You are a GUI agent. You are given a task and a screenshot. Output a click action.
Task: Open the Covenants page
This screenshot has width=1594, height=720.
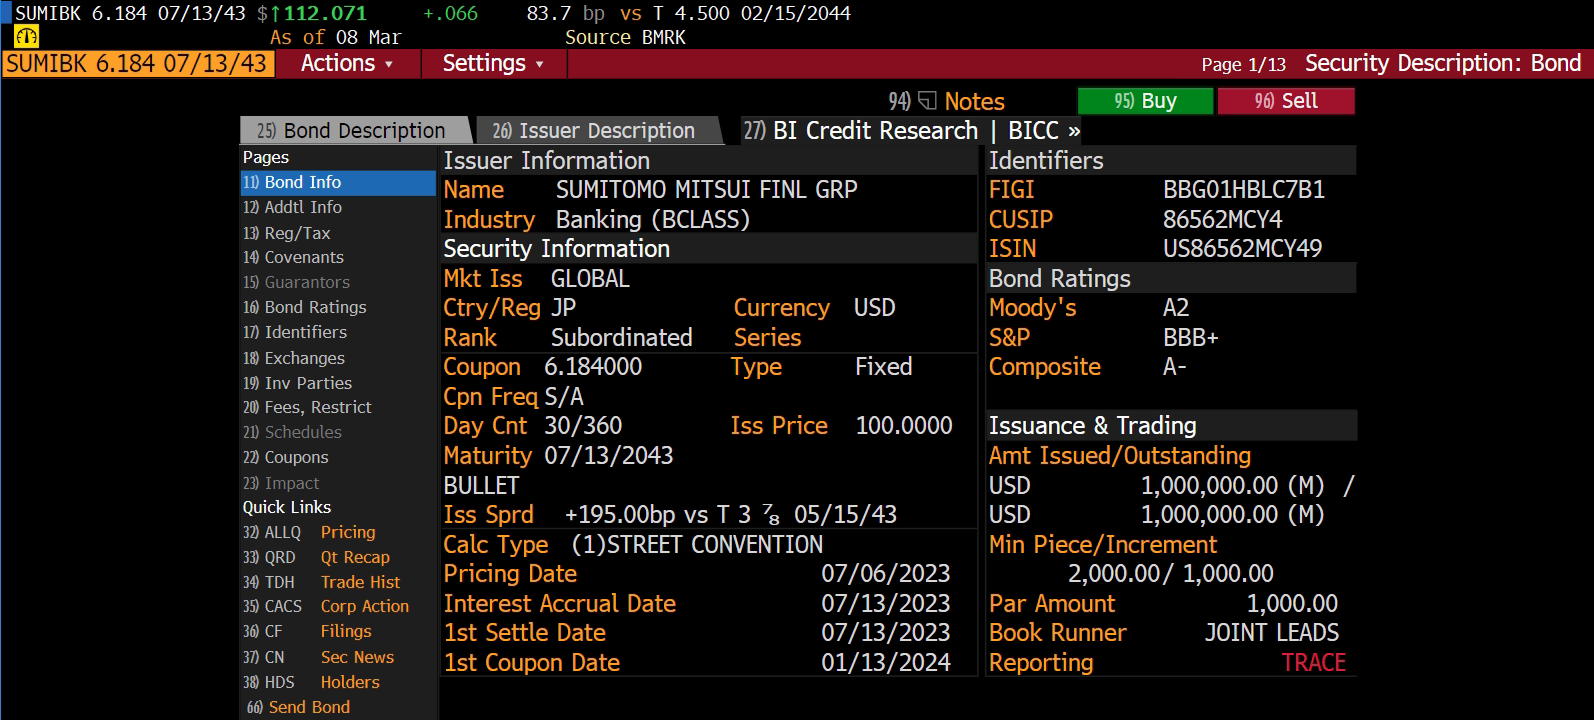tap(338, 257)
